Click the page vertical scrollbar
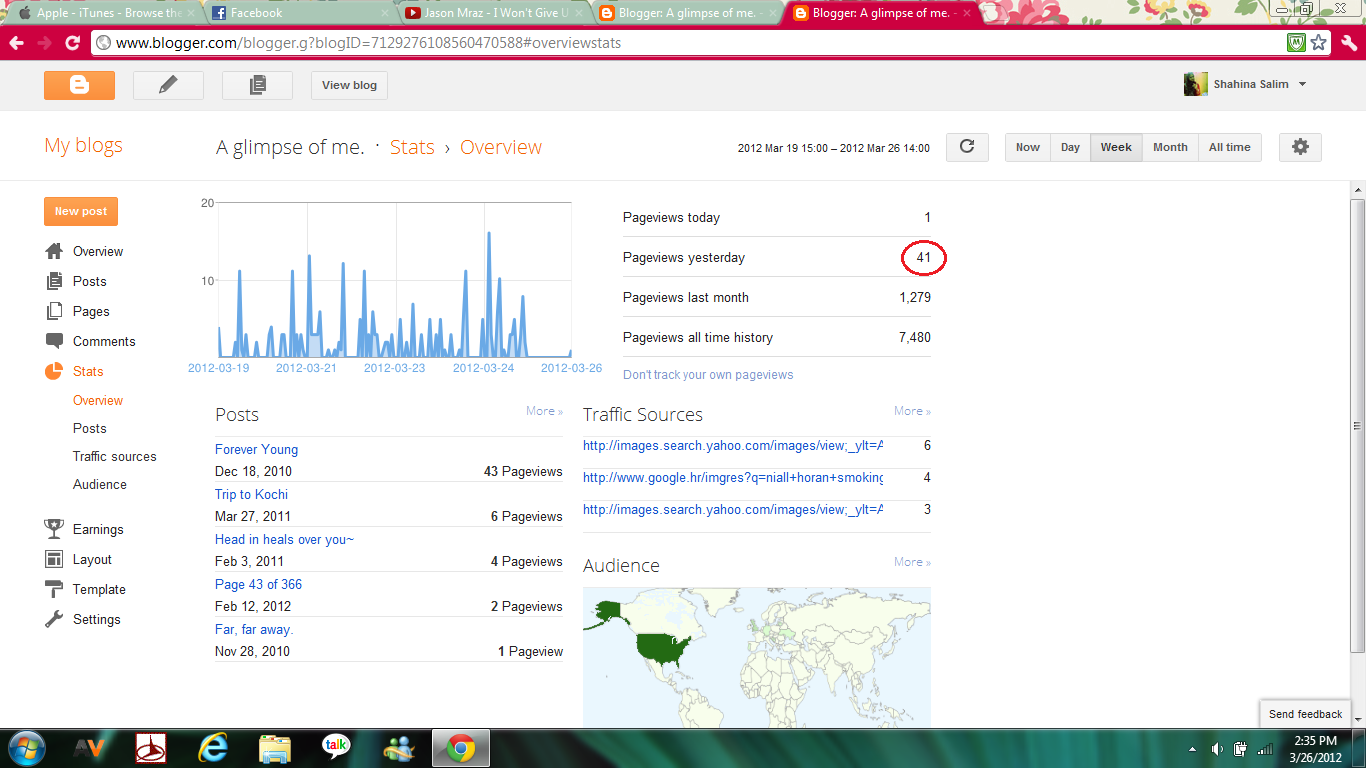Viewport: 1366px width, 768px height. click(x=1357, y=425)
